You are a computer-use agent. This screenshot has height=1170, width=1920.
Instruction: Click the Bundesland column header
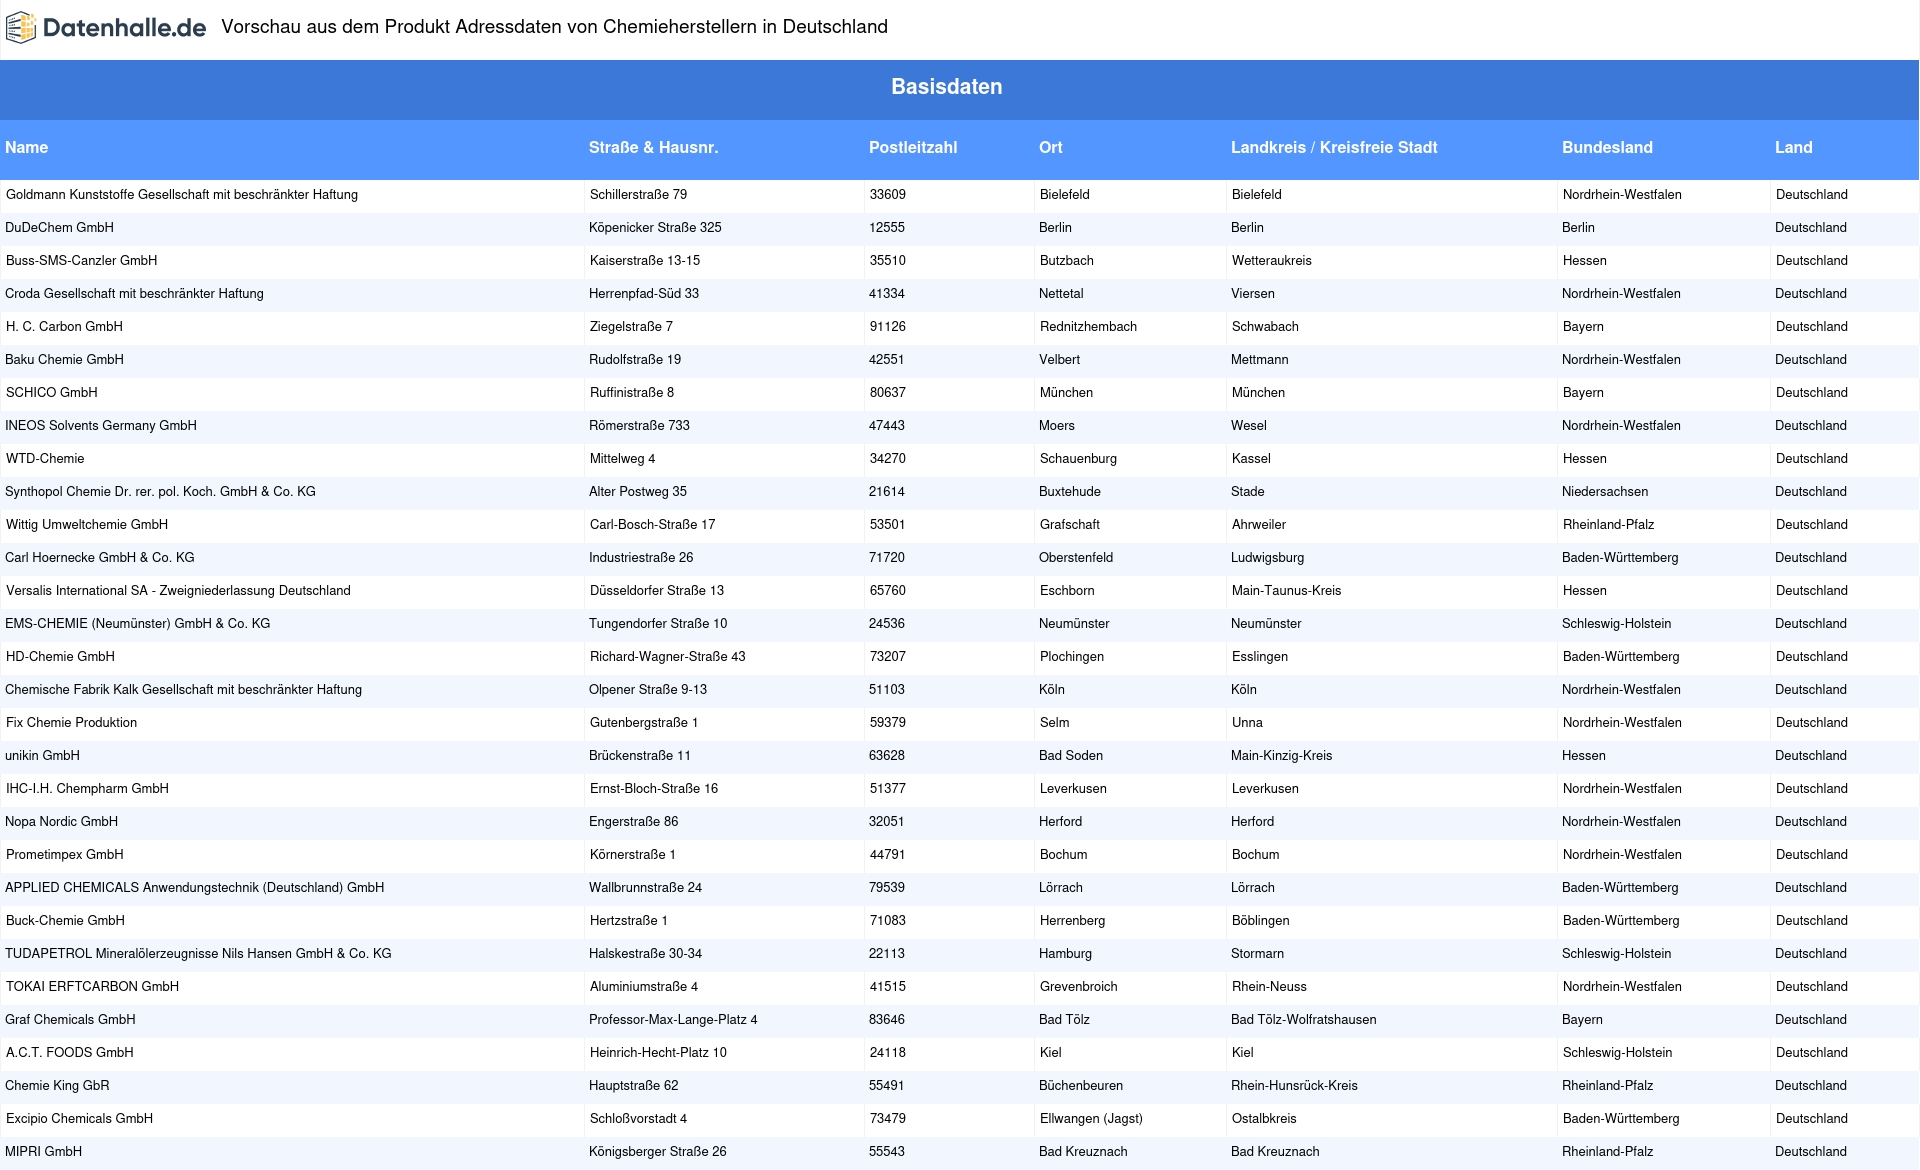click(1607, 148)
